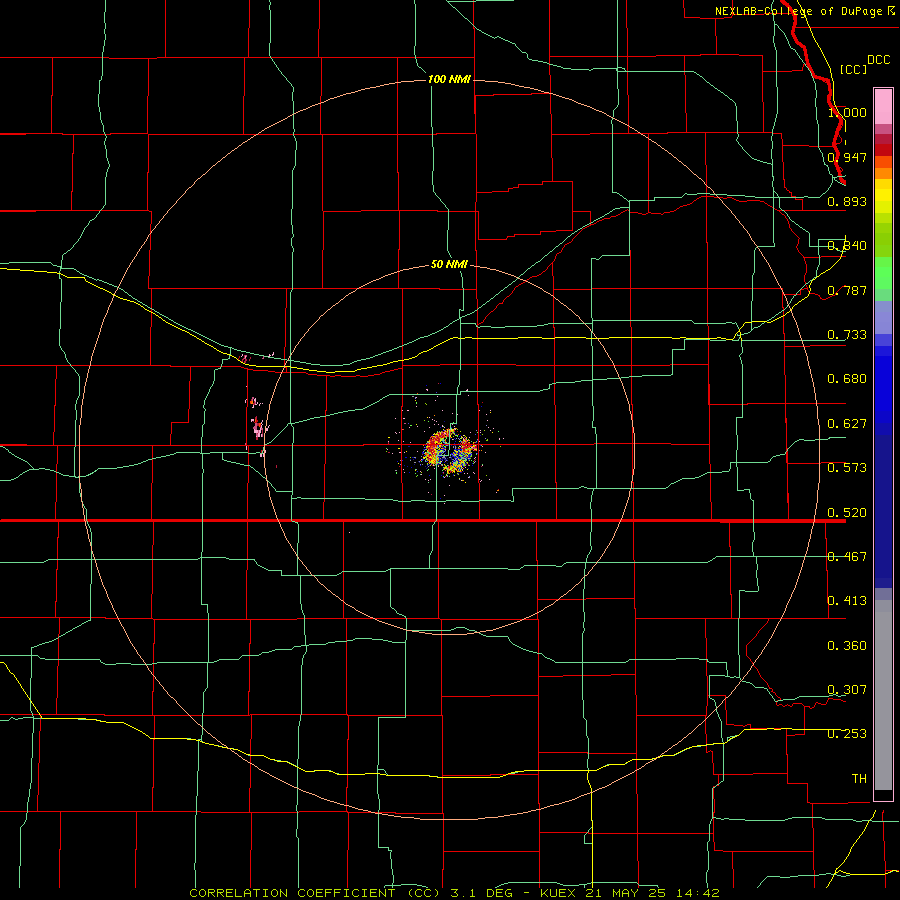Image resolution: width=900 pixels, height=900 pixels.
Task: Pick the red segment of the color bar
Action: [883, 150]
